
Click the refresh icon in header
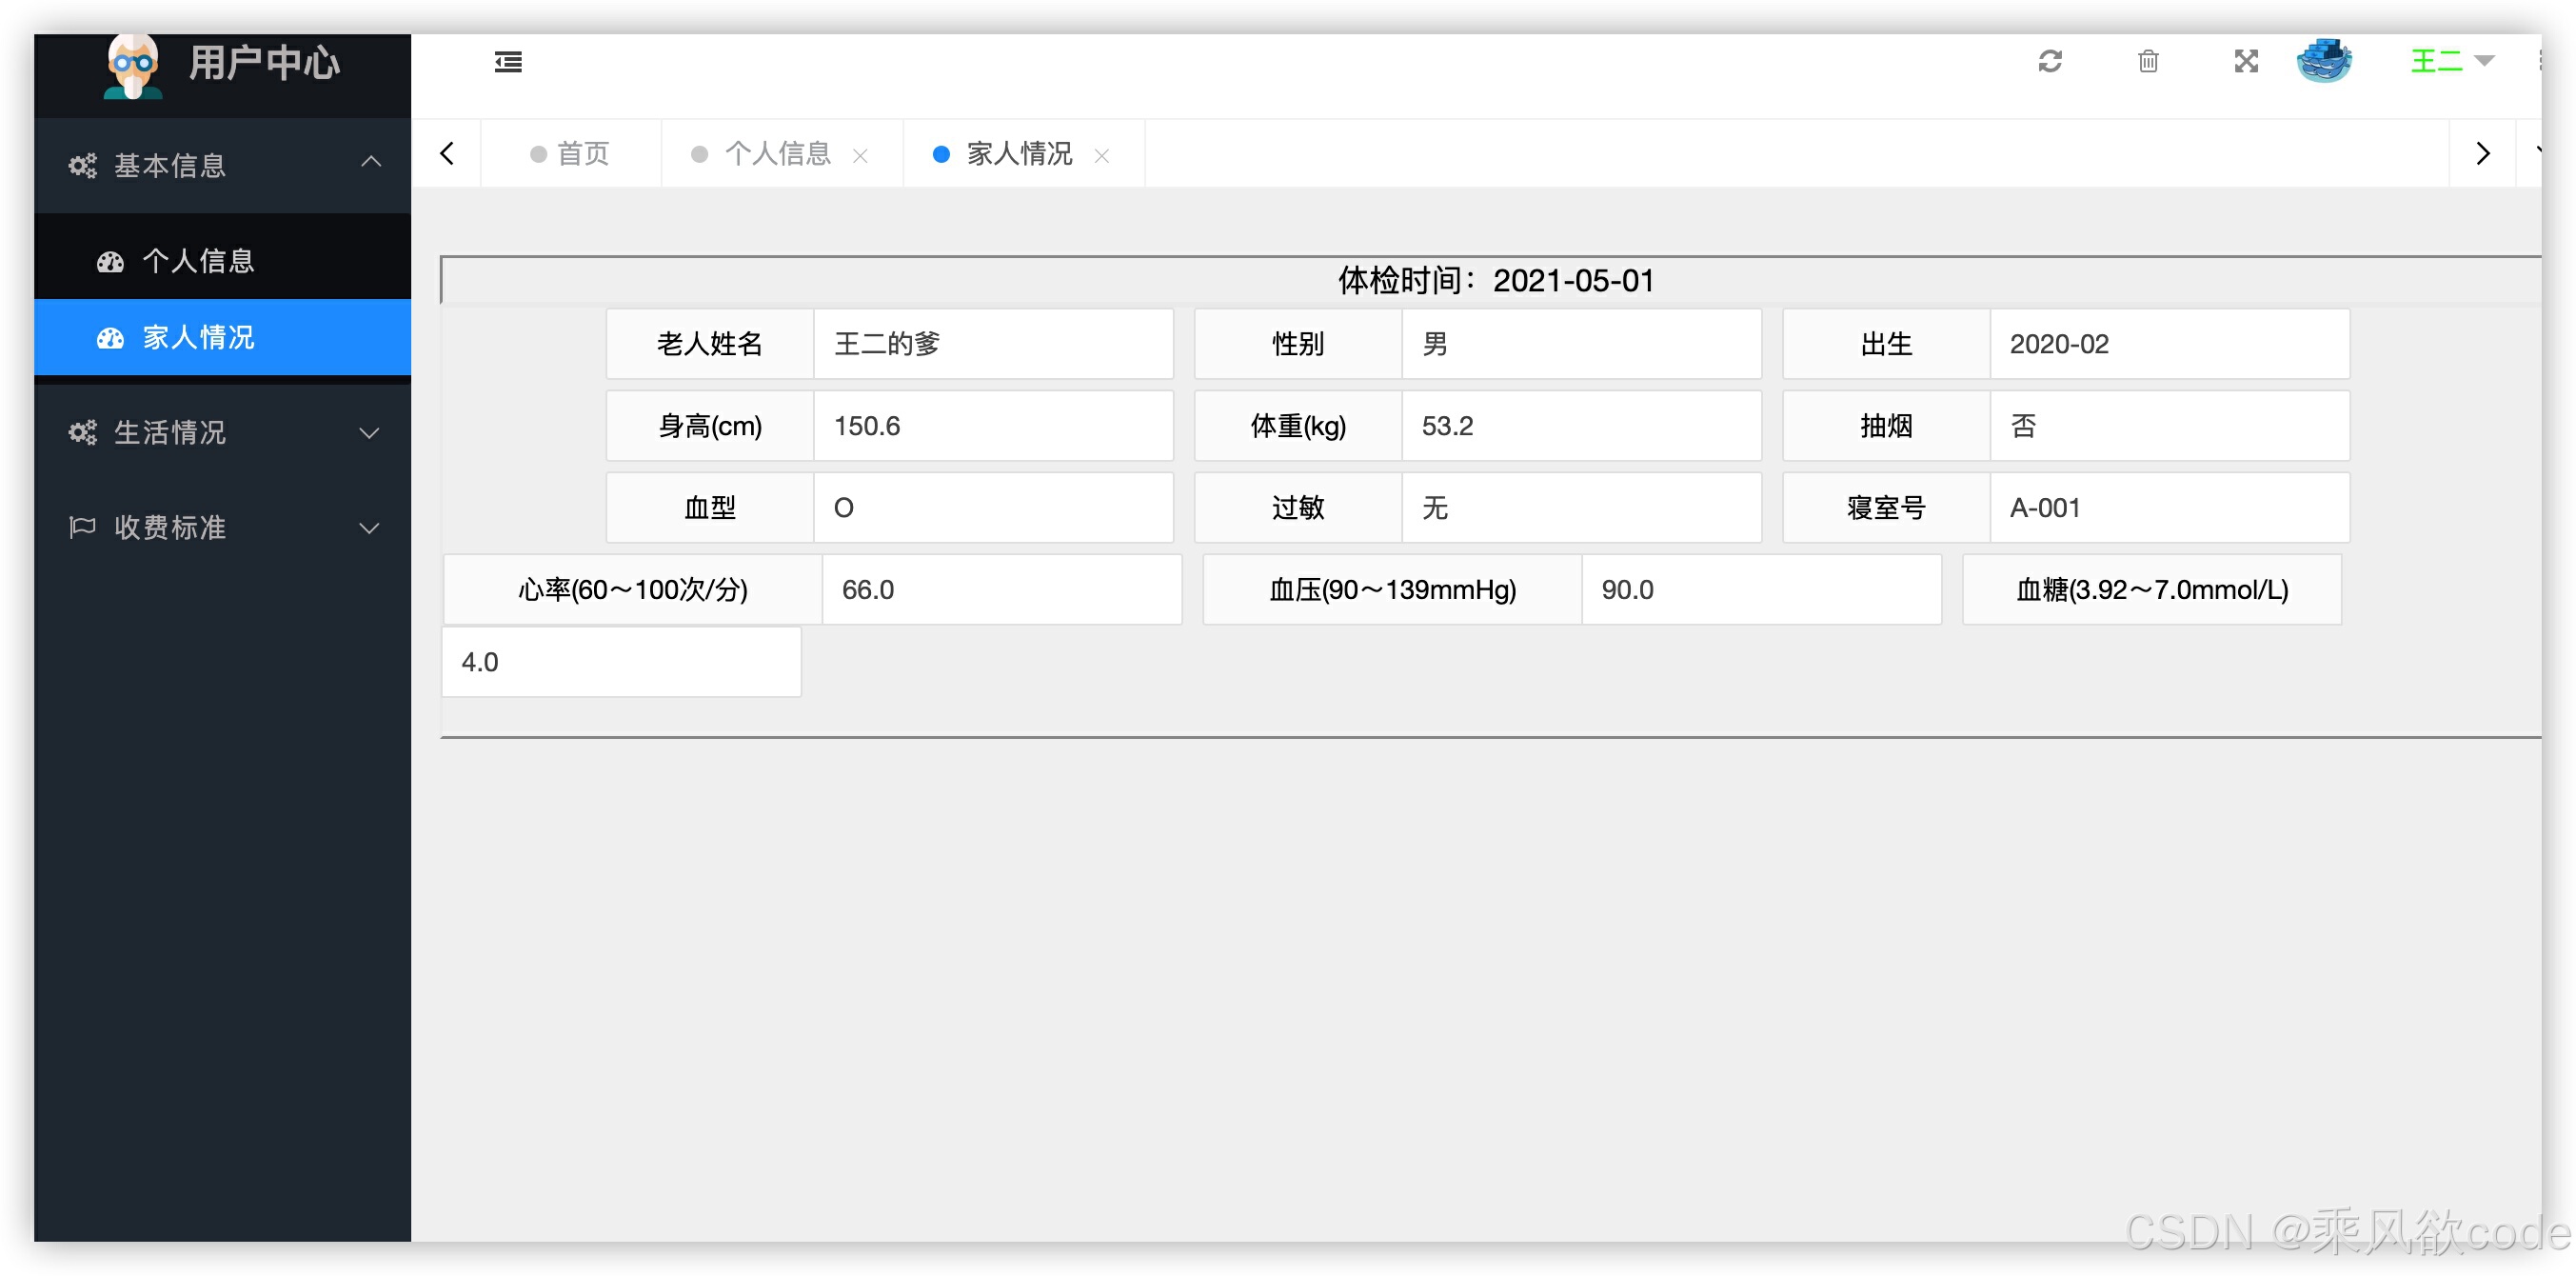pos(2050,62)
